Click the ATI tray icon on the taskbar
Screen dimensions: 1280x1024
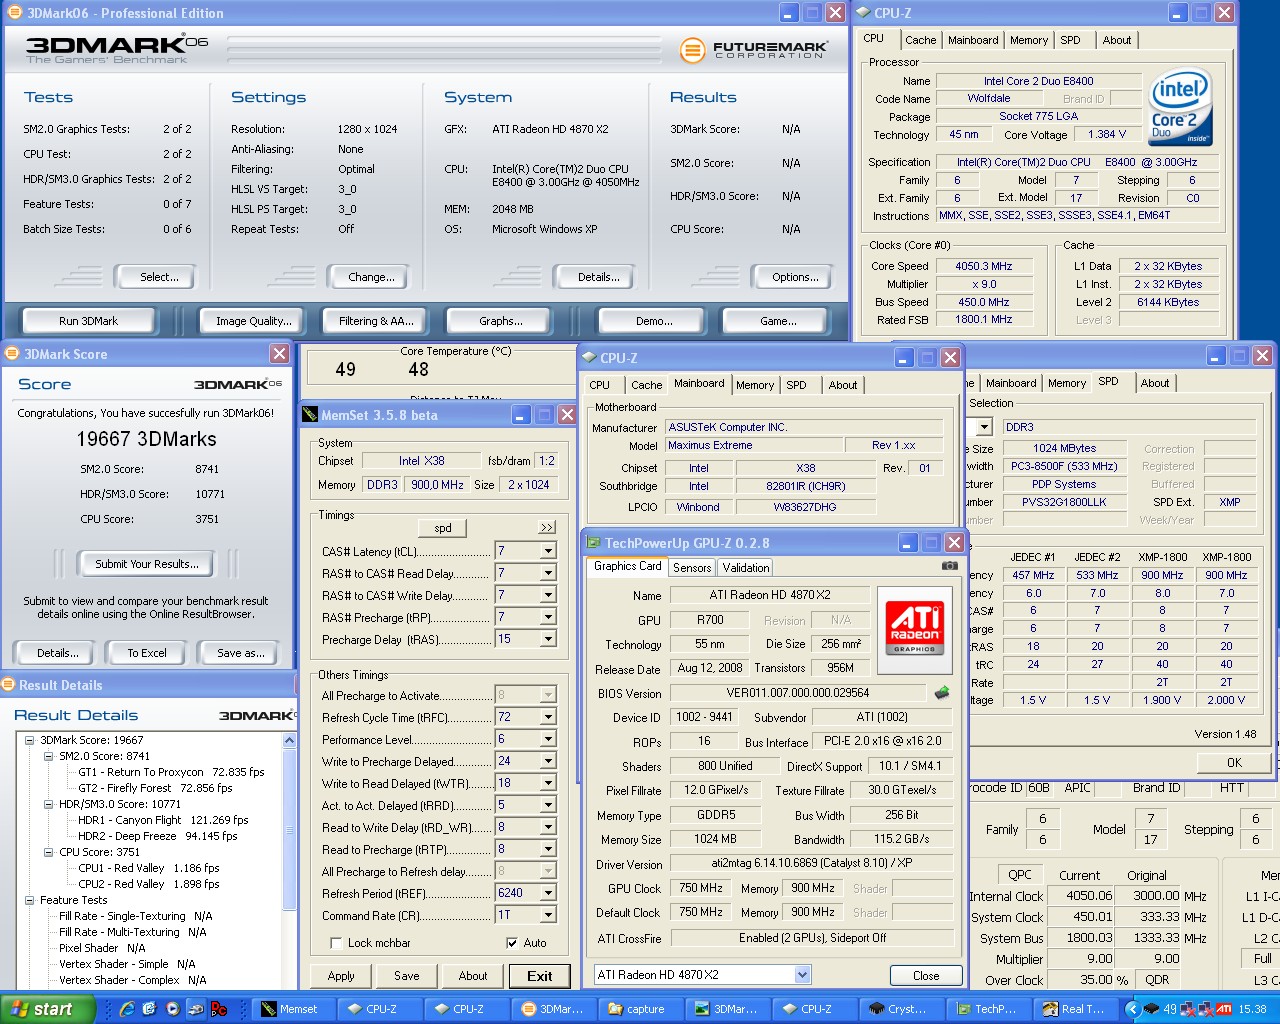point(1223,1009)
